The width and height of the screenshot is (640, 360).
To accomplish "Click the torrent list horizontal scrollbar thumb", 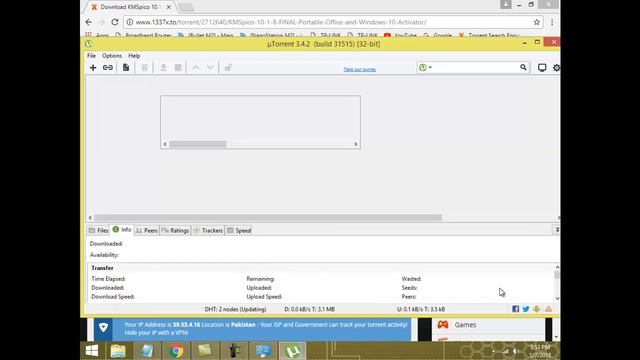I will point(268,218).
